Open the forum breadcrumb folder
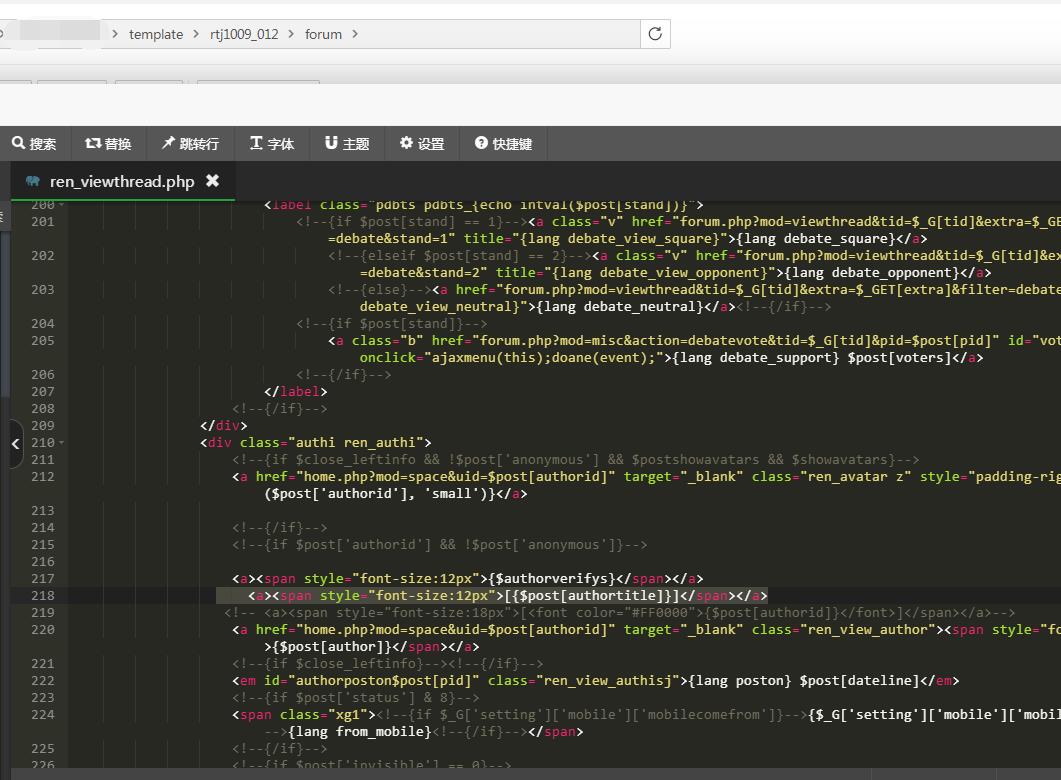Viewport: 1061px width, 780px height. click(323, 34)
